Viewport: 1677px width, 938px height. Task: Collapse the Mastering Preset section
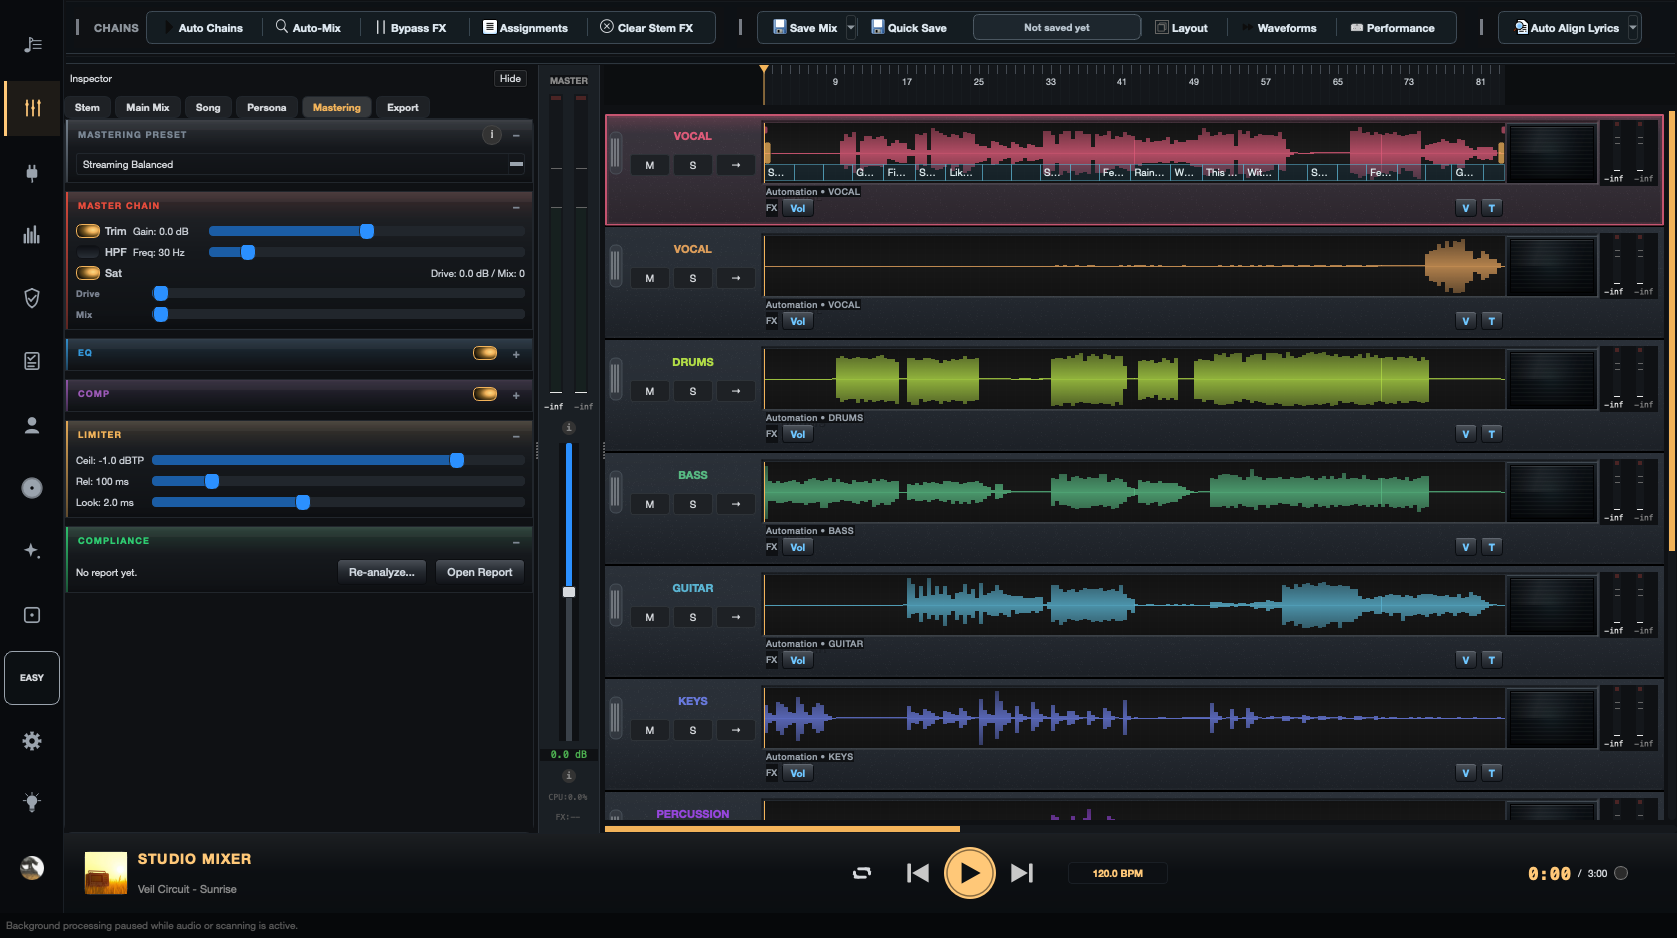point(516,135)
